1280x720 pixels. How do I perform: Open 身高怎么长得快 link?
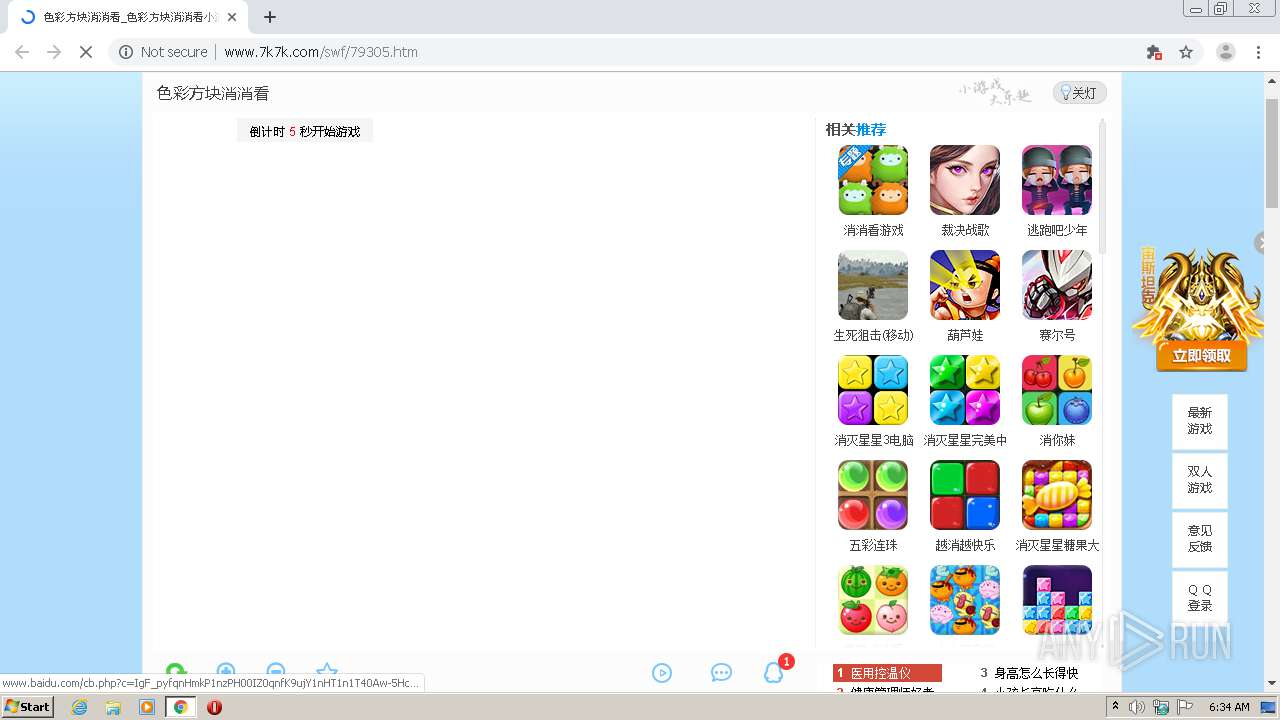[x=1036, y=673]
